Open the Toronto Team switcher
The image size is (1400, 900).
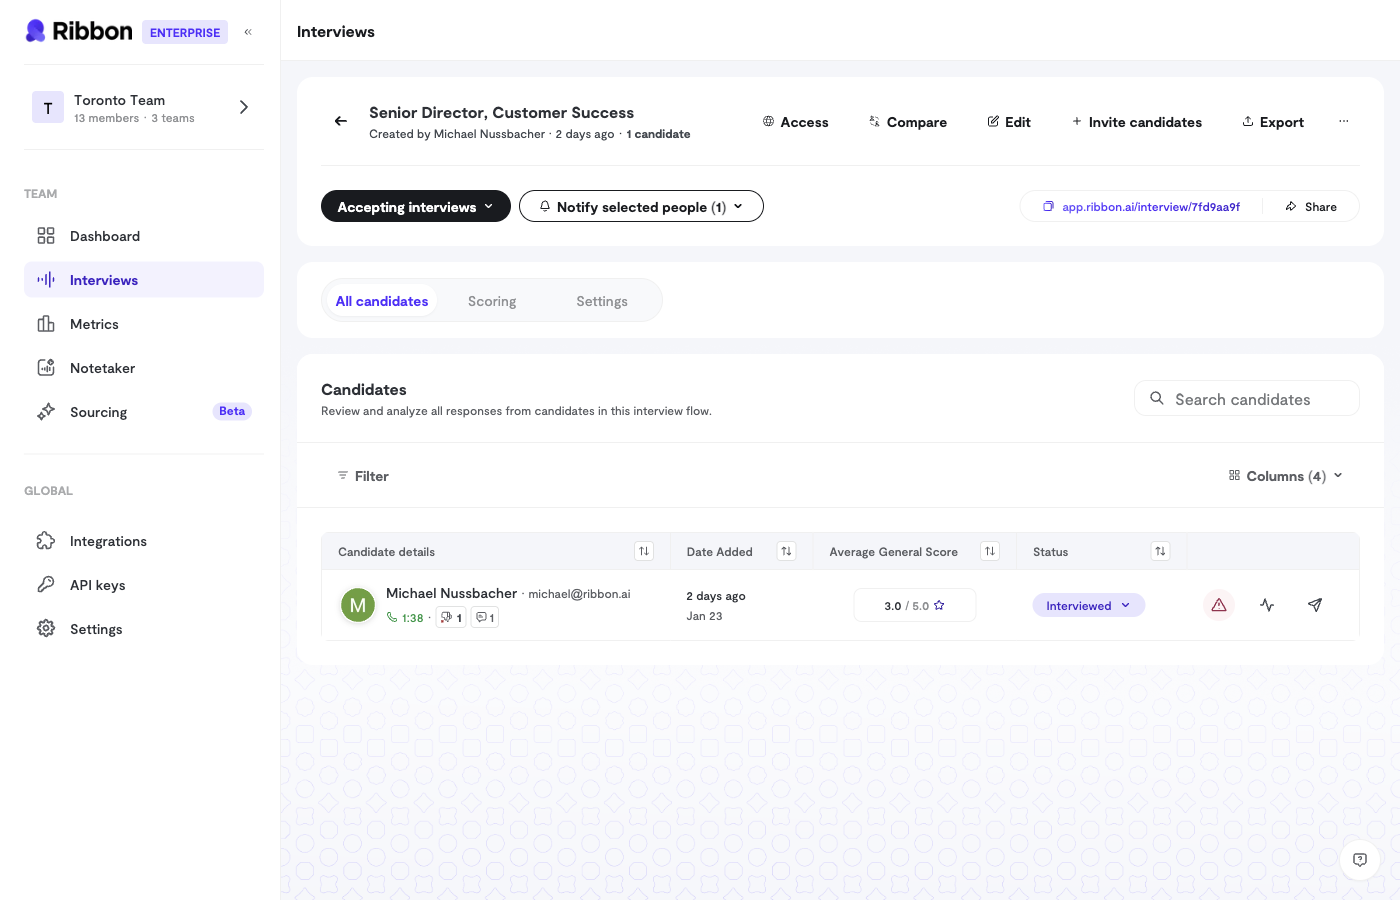(144, 107)
